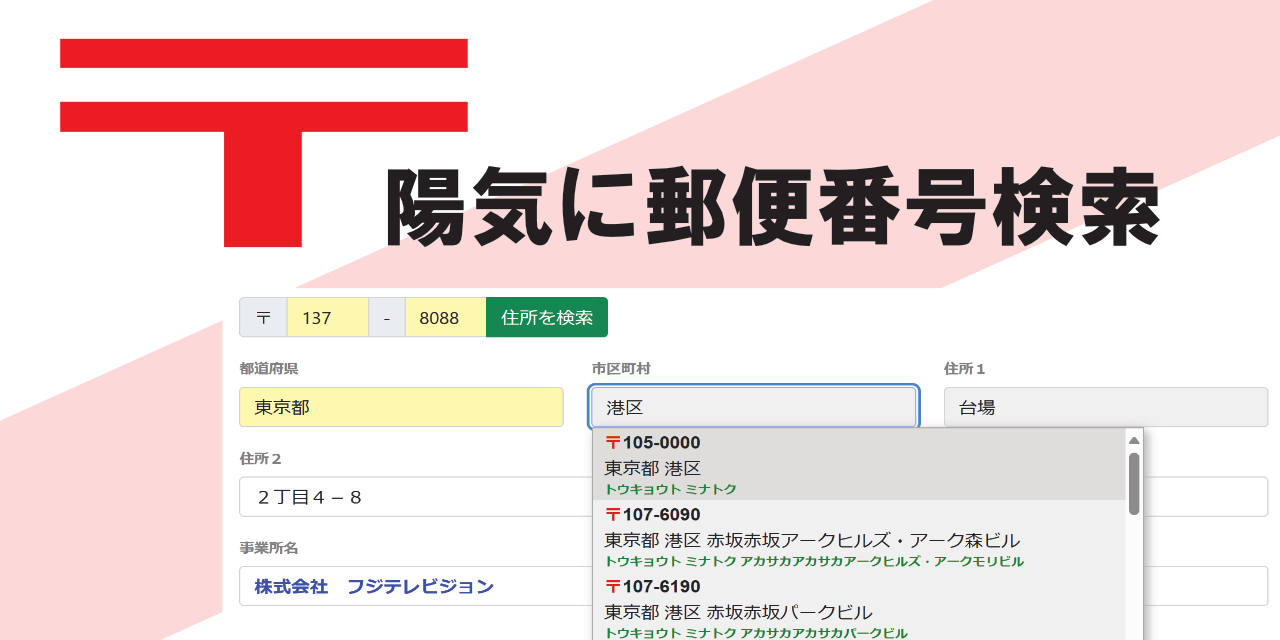This screenshot has height=640, width=1280.
Task: Click the red 〒 icon beside 107-6190
Action: tap(611, 585)
